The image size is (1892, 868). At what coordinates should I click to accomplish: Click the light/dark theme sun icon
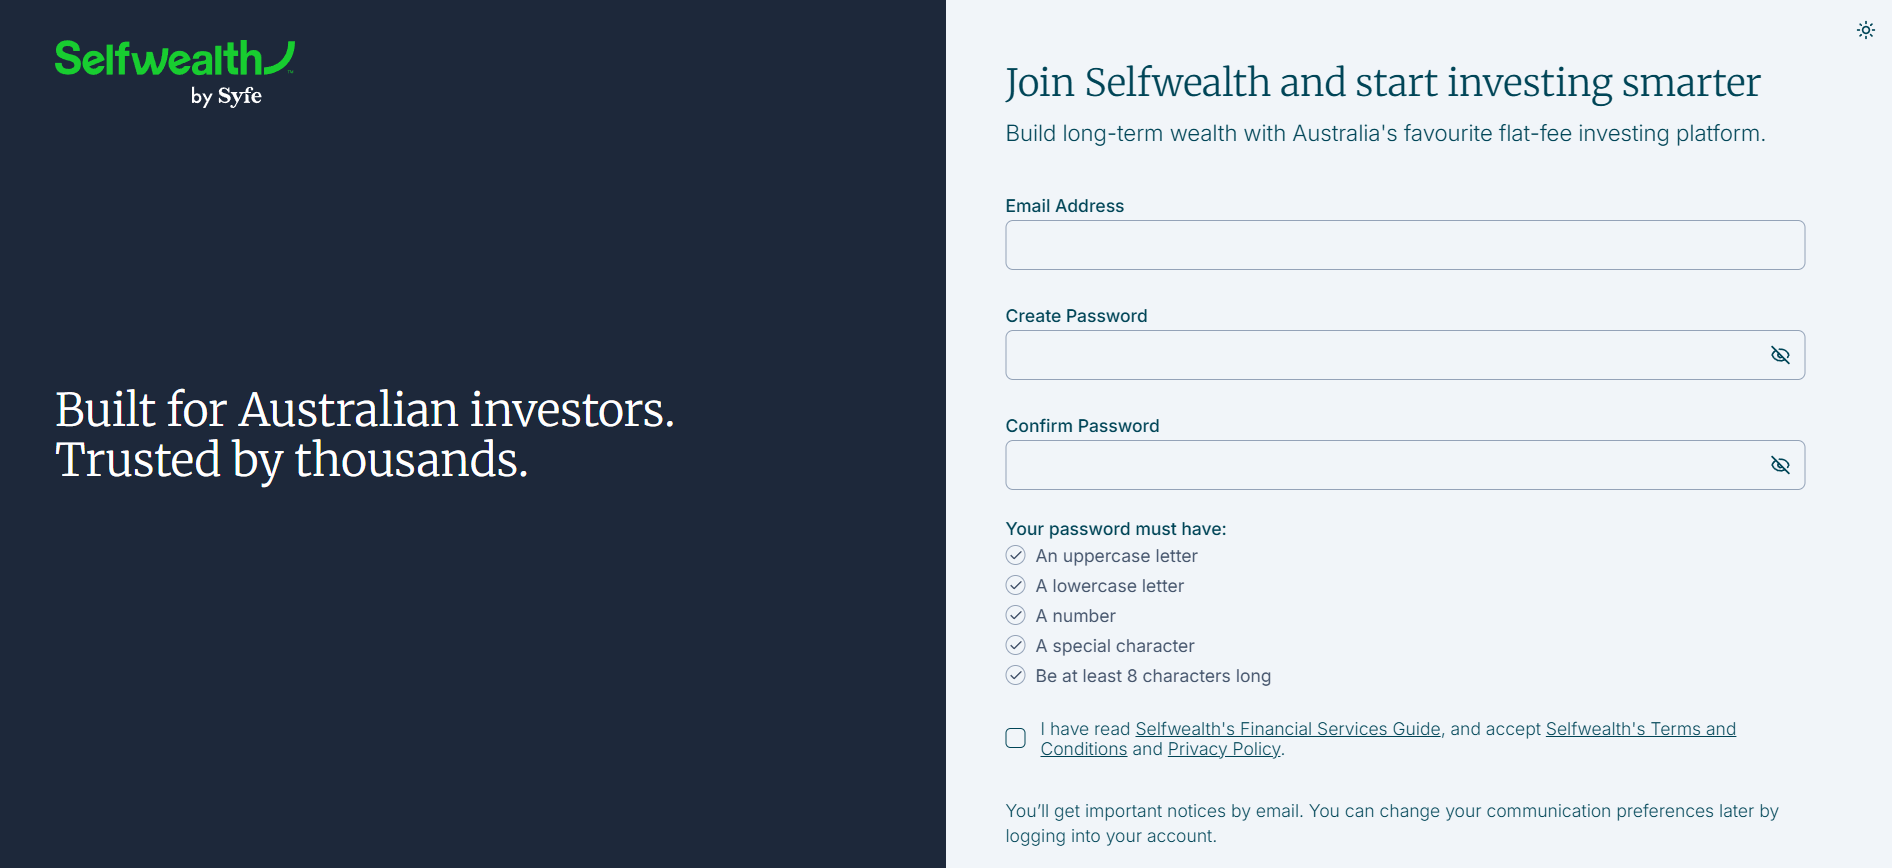click(1866, 30)
